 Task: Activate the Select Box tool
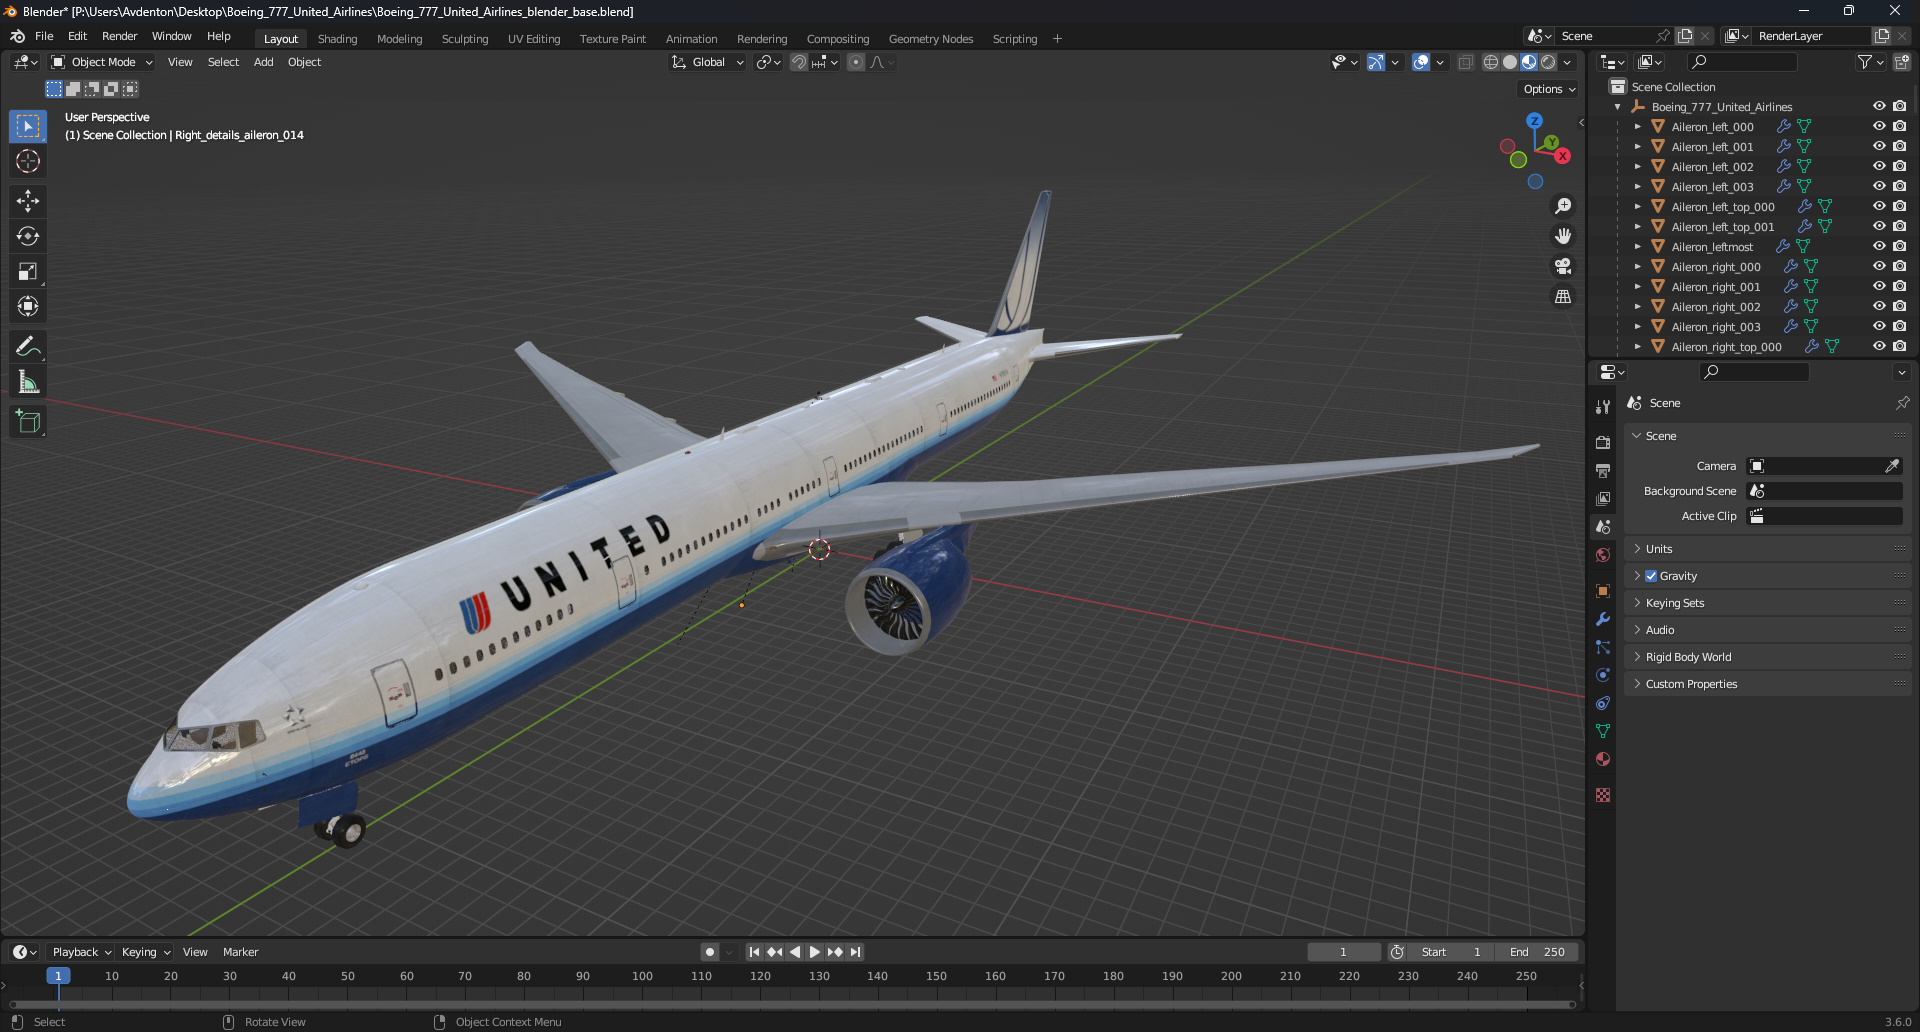[x=28, y=126]
